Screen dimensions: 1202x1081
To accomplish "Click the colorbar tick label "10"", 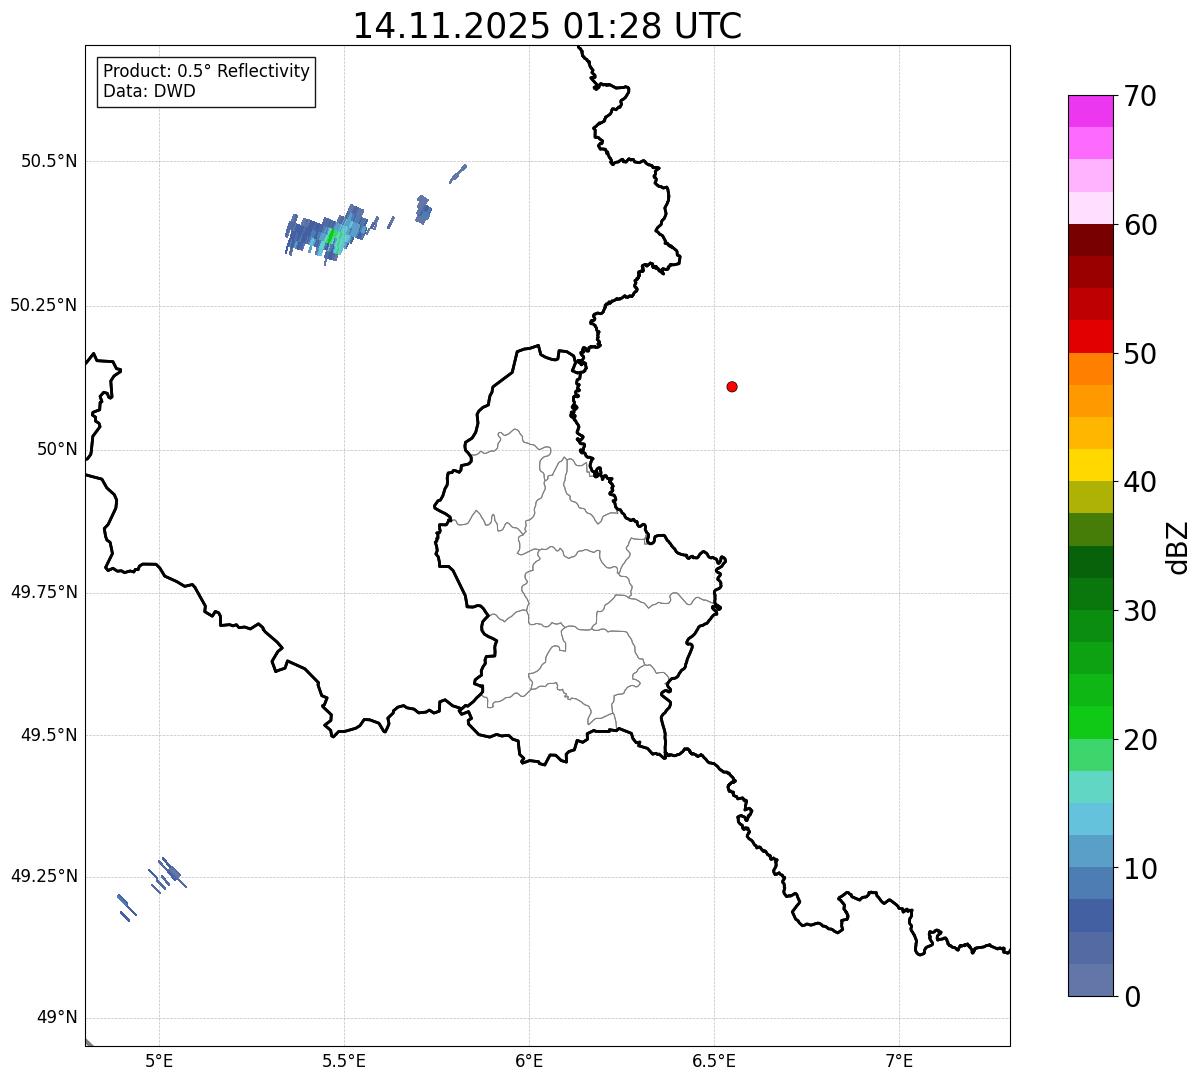I will (1140, 868).
